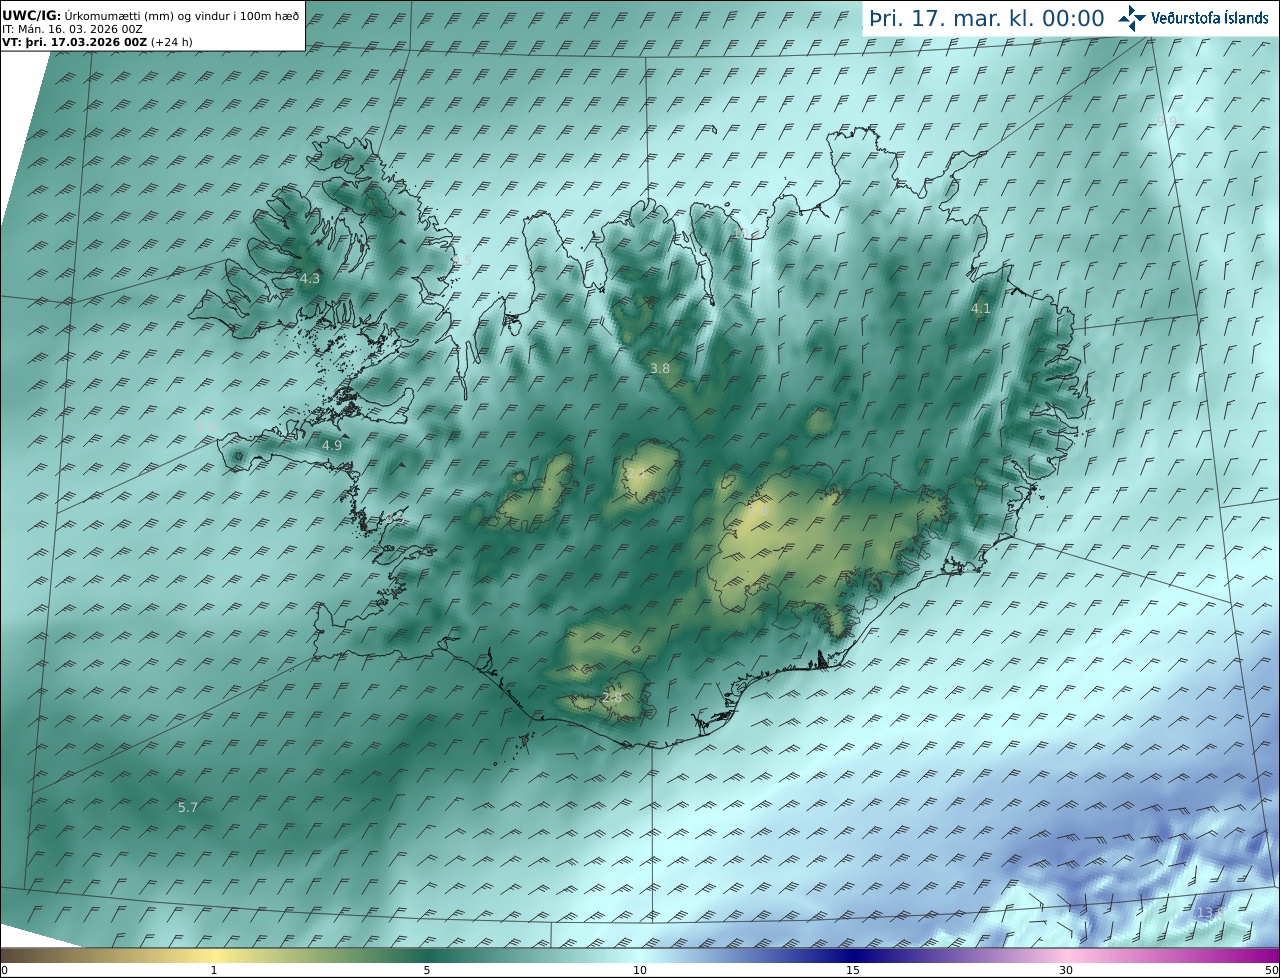Click the date heading Þri. 17. mar. kl. 00:00
The image size is (1280, 978).
[987, 19]
